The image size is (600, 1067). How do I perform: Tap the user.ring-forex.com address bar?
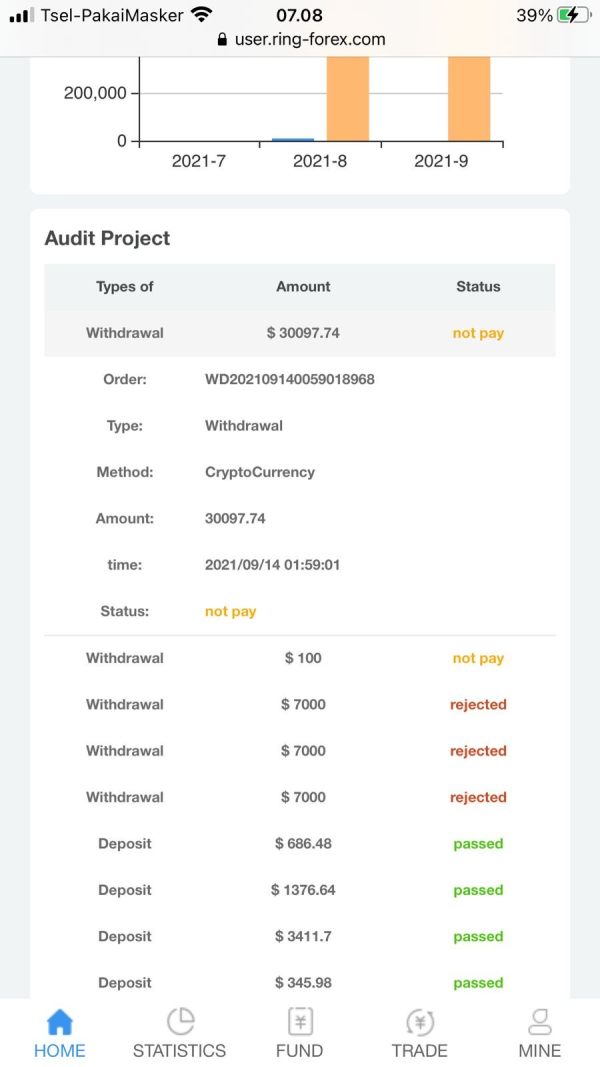point(300,39)
